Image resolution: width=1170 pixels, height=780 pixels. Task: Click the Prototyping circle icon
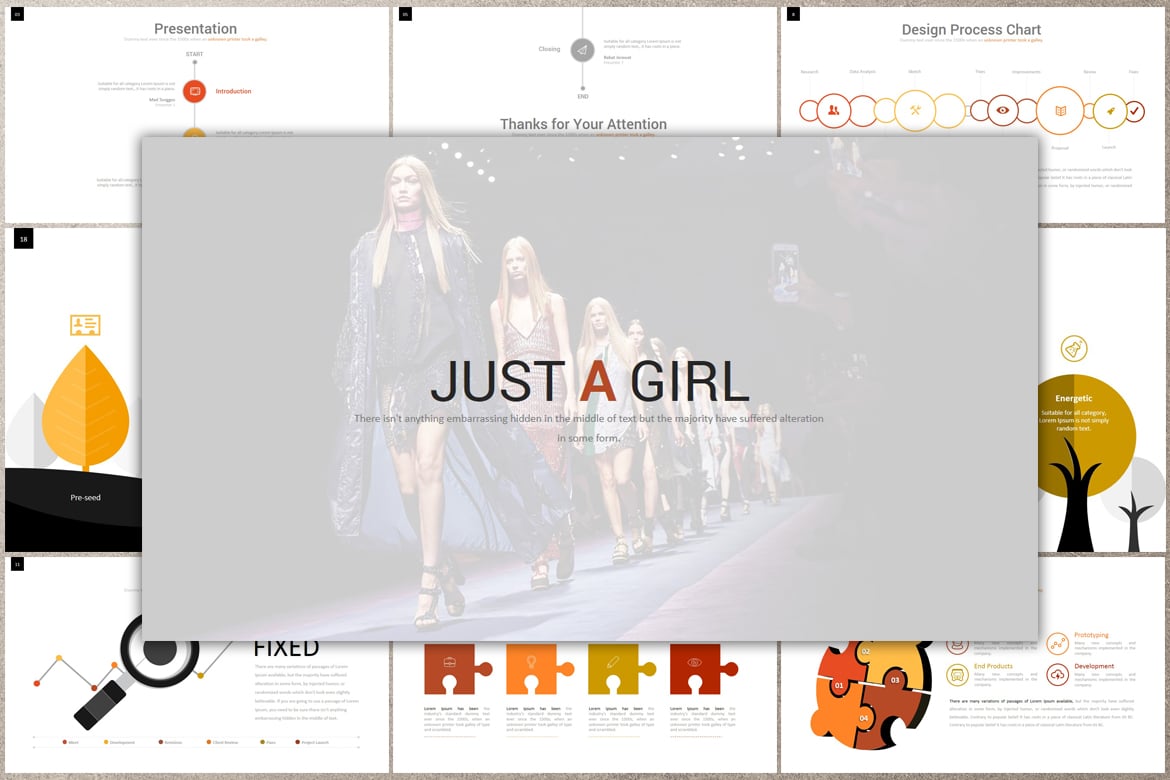tap(1057, 643)
